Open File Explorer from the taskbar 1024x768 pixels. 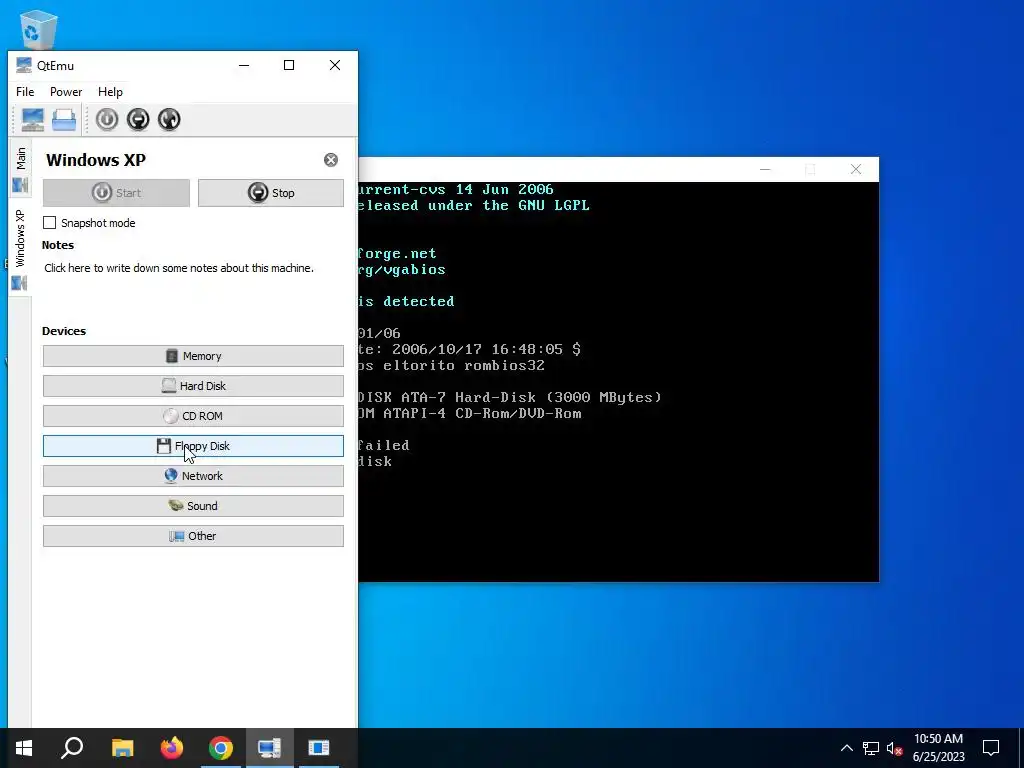click(122, 748)
